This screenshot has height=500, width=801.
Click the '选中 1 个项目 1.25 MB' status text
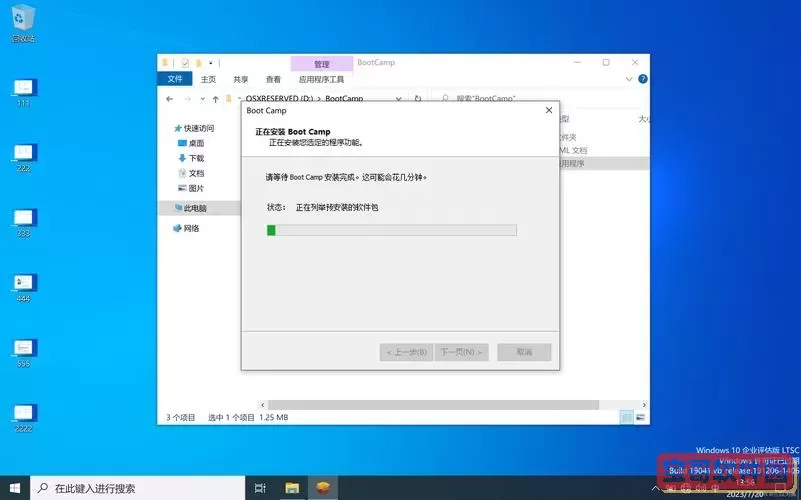[x=248, y=417]
